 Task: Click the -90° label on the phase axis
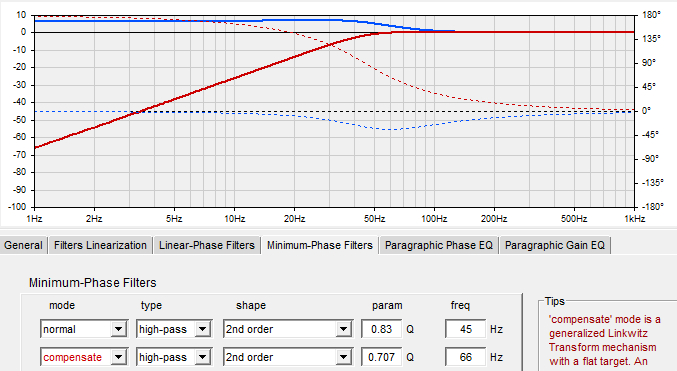(x=651, y=159)
